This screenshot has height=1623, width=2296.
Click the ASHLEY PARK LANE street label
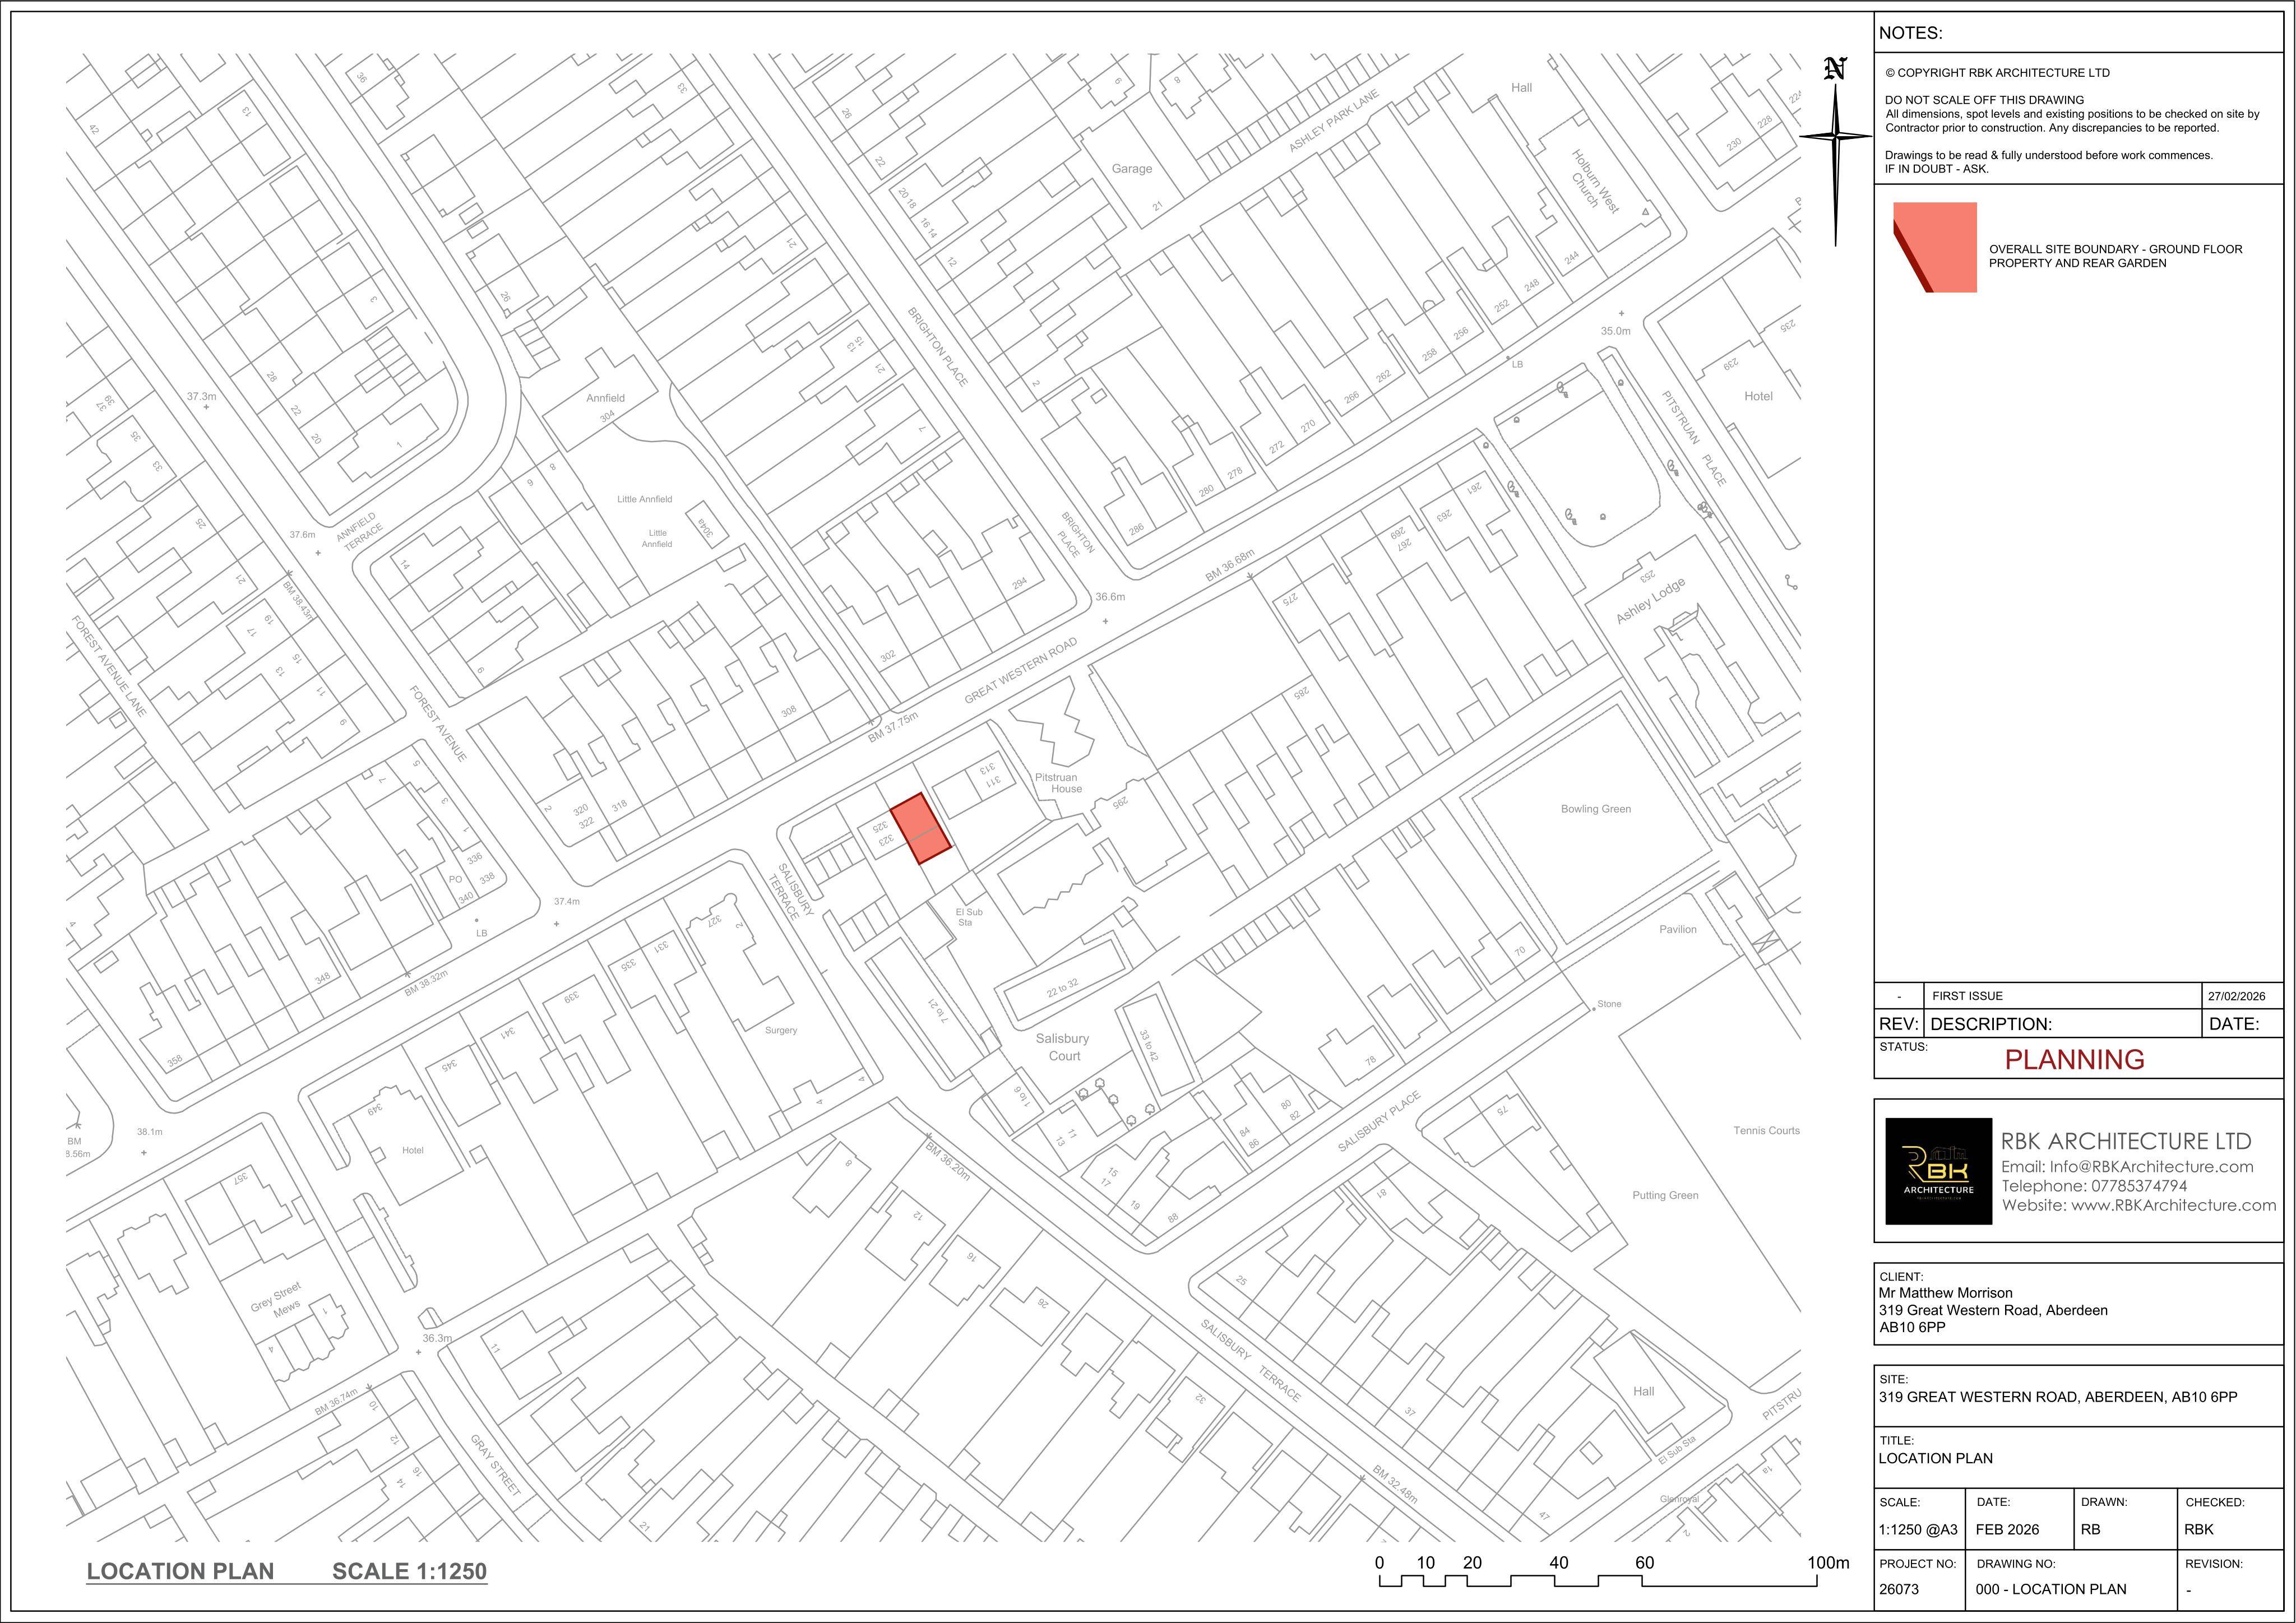(1333, 121)
